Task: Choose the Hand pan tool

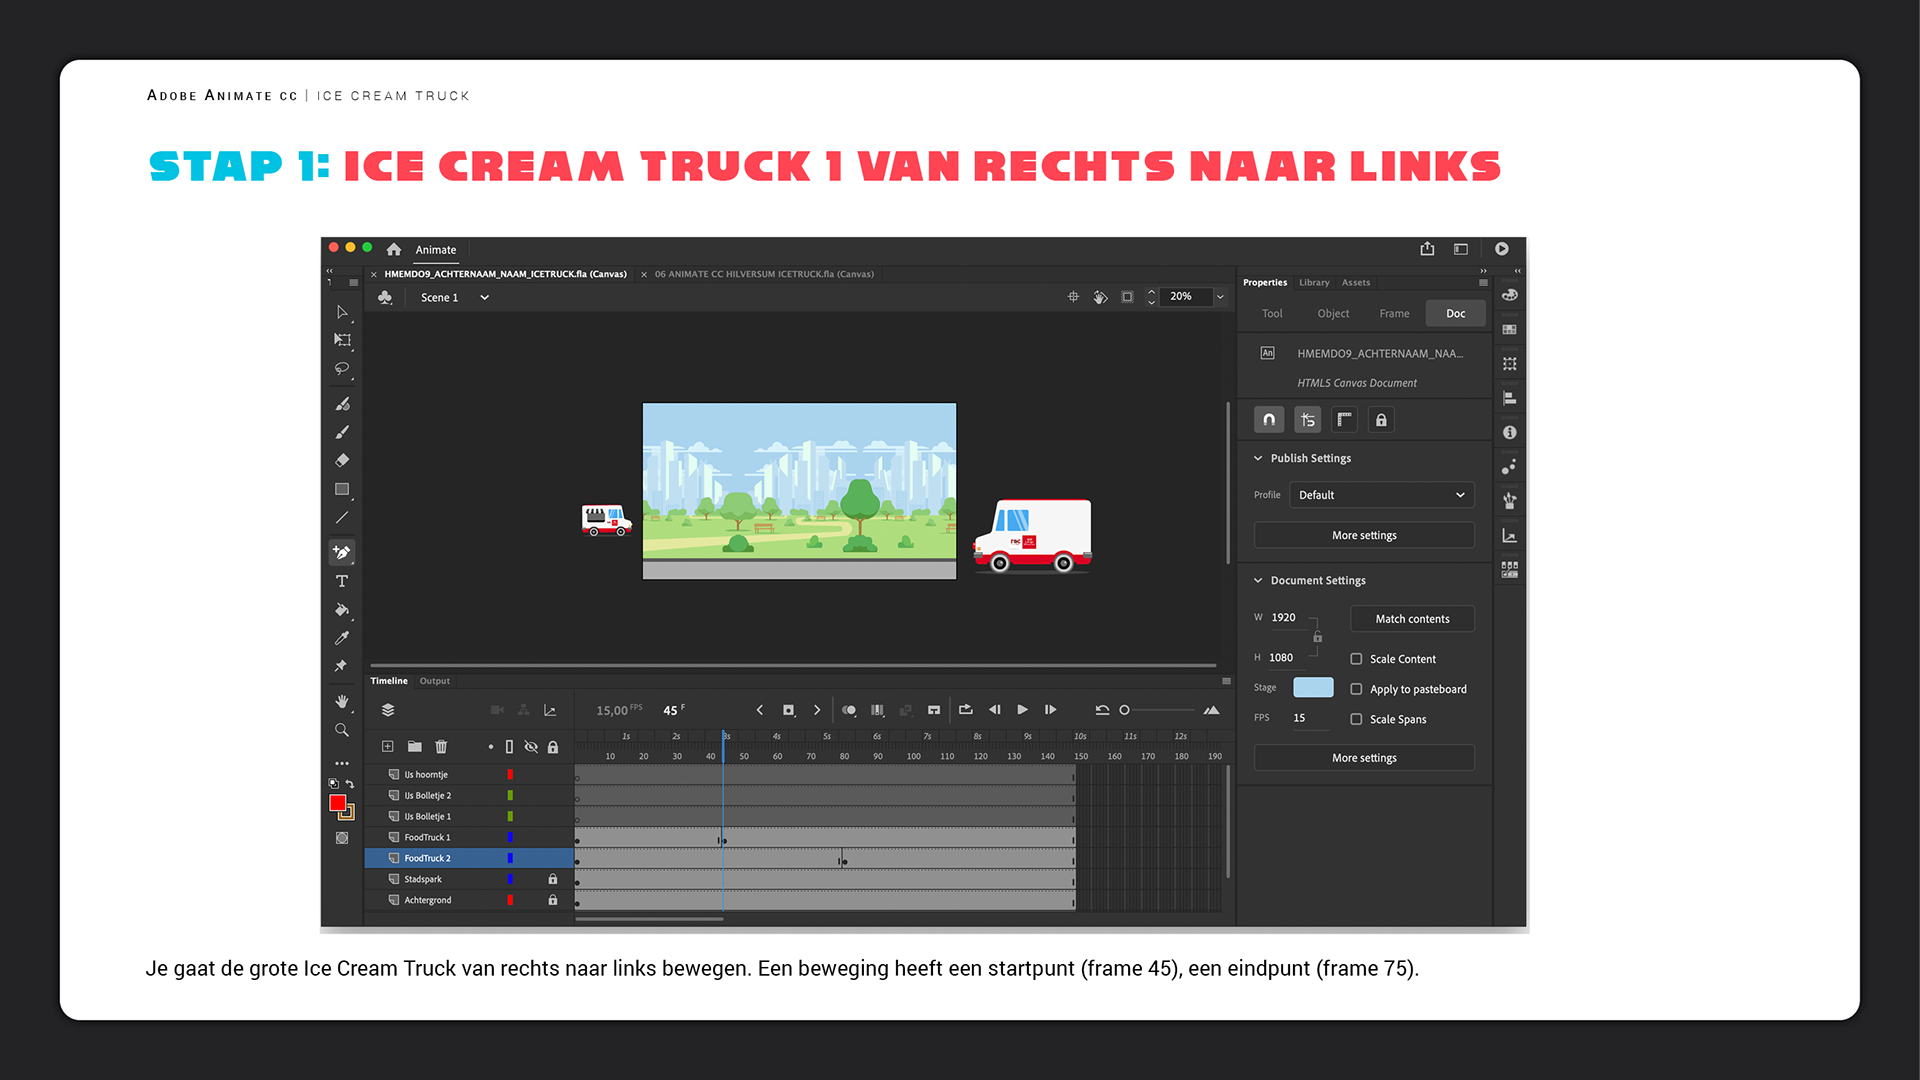Action: 342,702
